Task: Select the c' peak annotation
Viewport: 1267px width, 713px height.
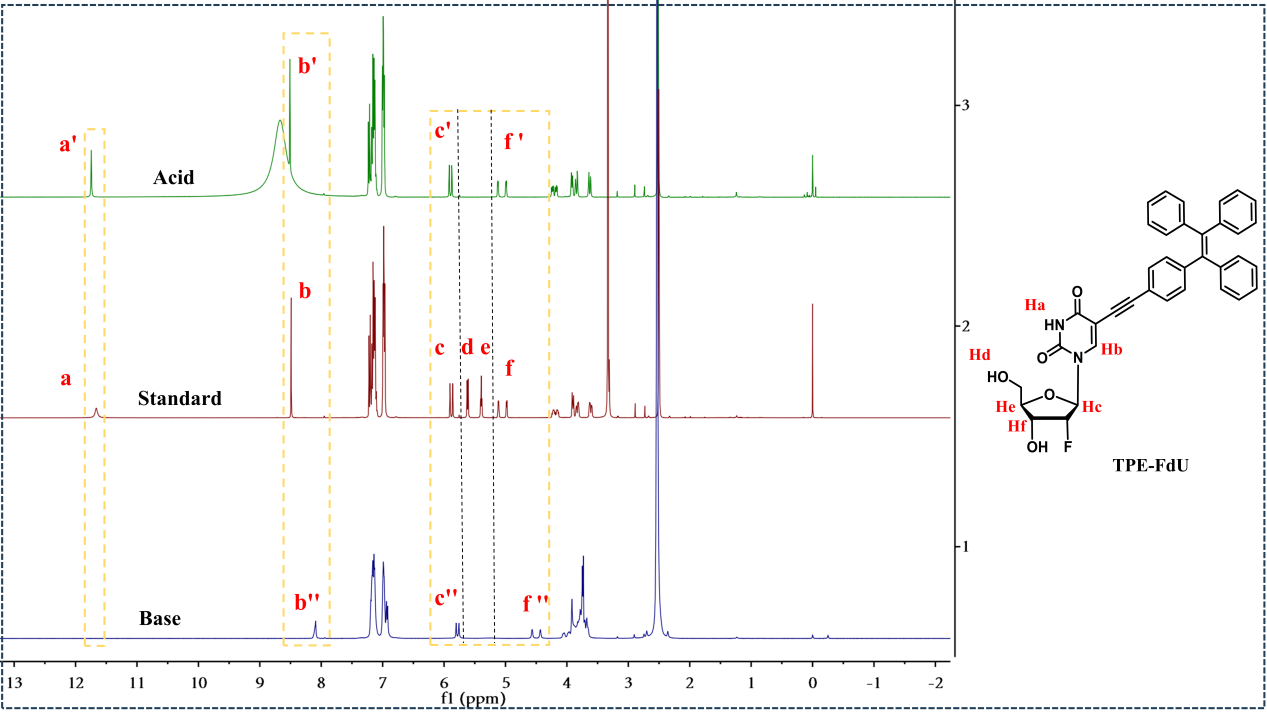Action: (443, 129)
